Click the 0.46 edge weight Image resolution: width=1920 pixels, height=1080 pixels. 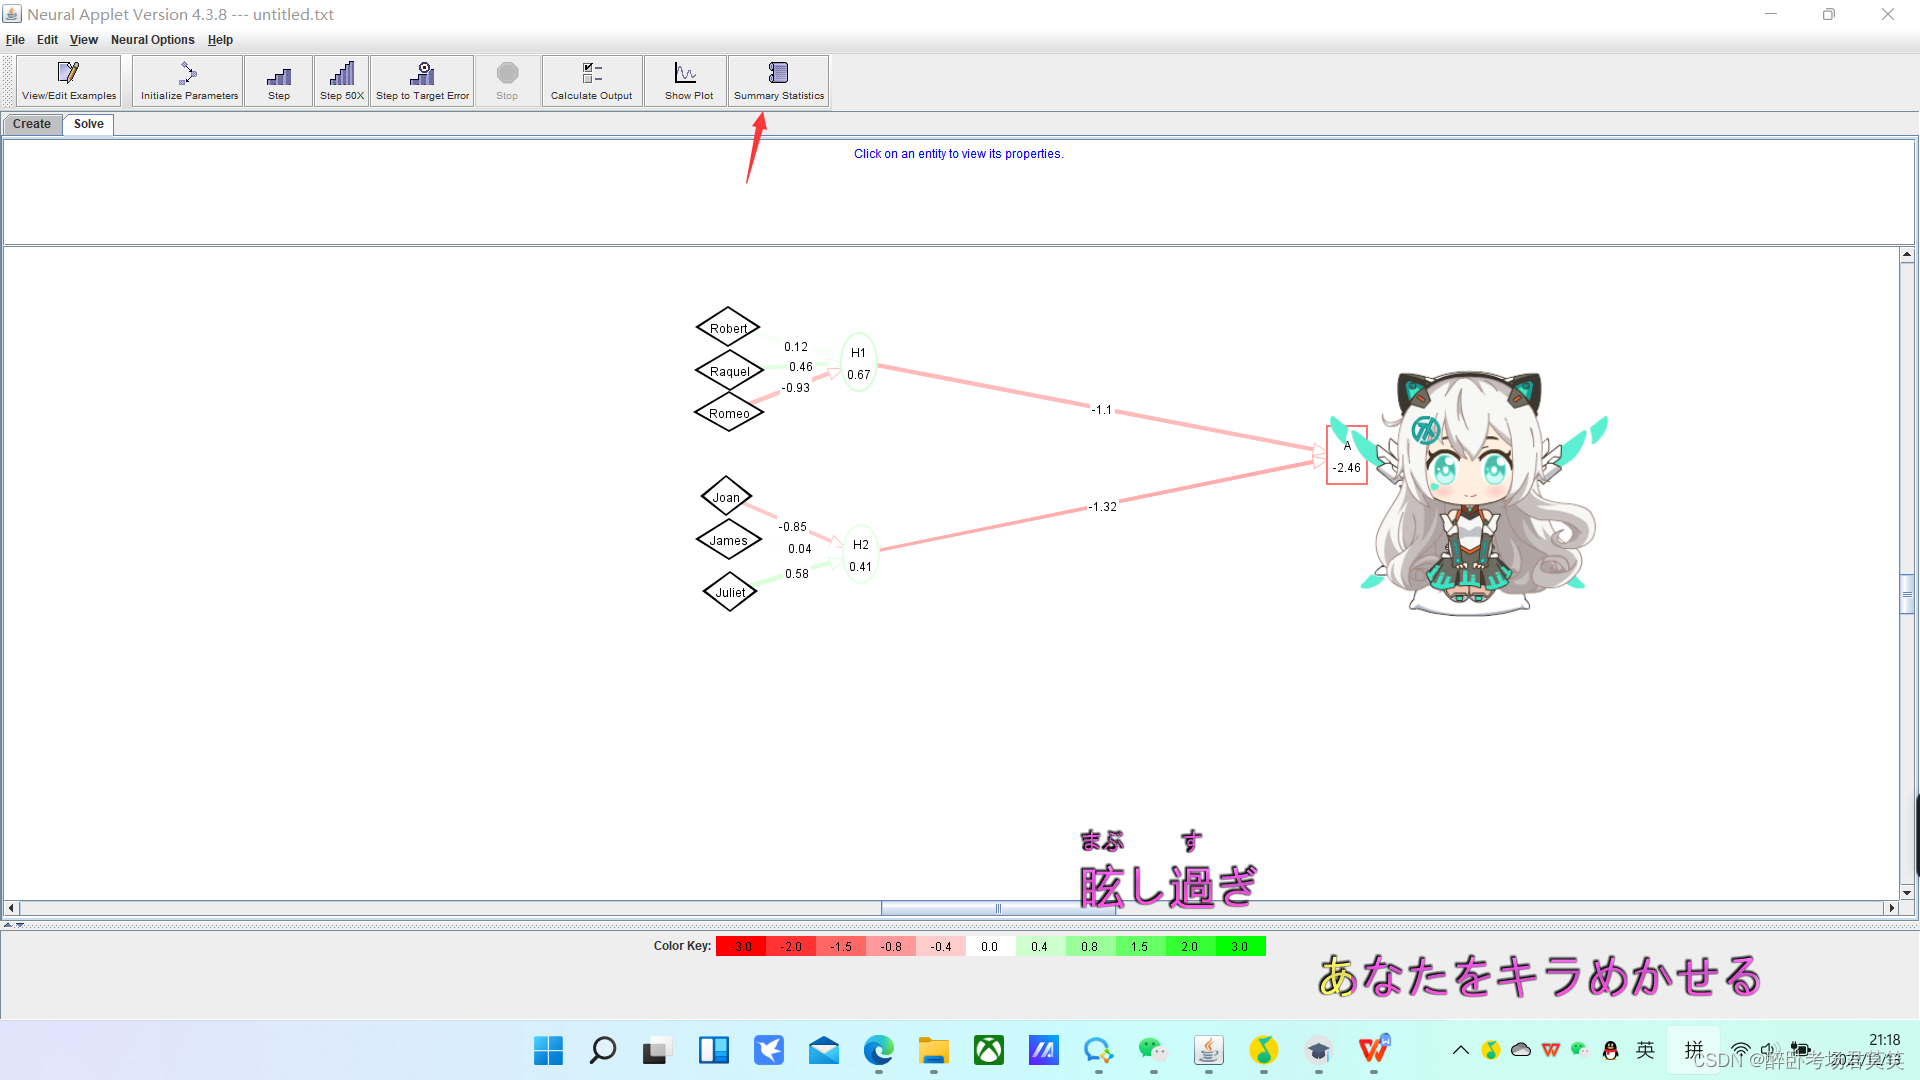(x=801, y=367)
